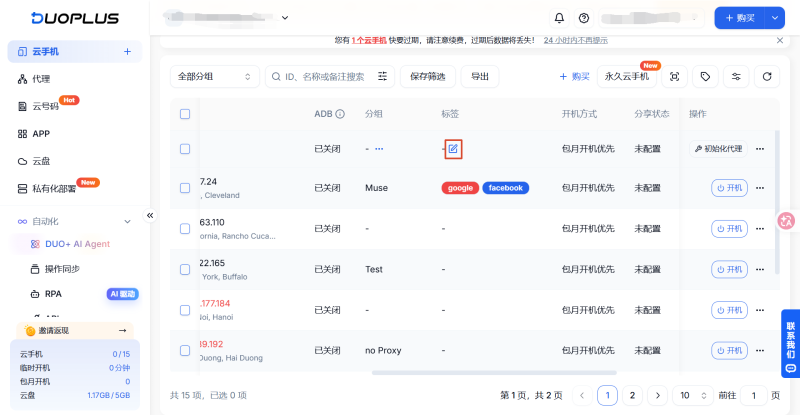
Task: Select the checkbox of the Test group row
Action: (185, 270)
